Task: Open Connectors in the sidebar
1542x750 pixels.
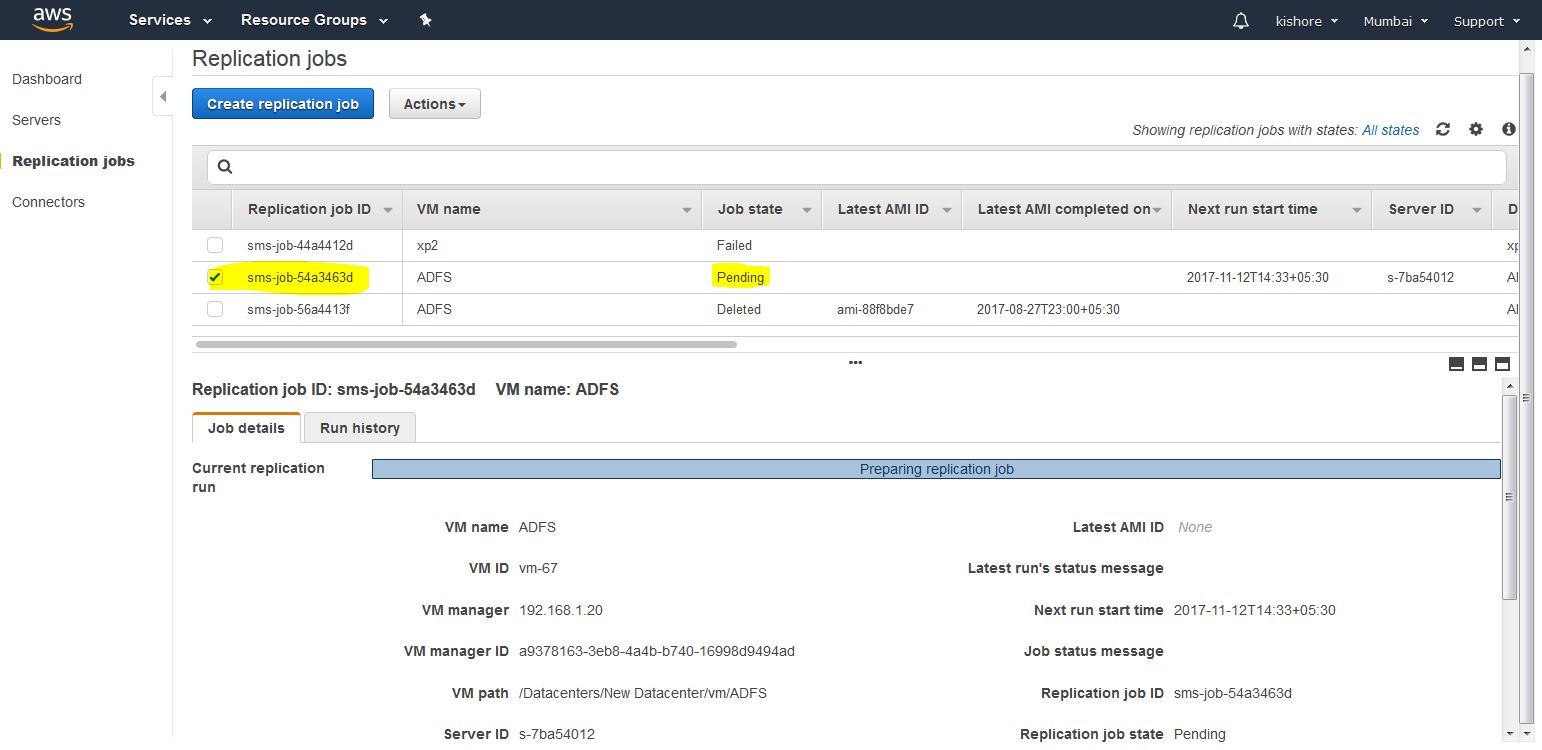Action: [x=48, y=202]
